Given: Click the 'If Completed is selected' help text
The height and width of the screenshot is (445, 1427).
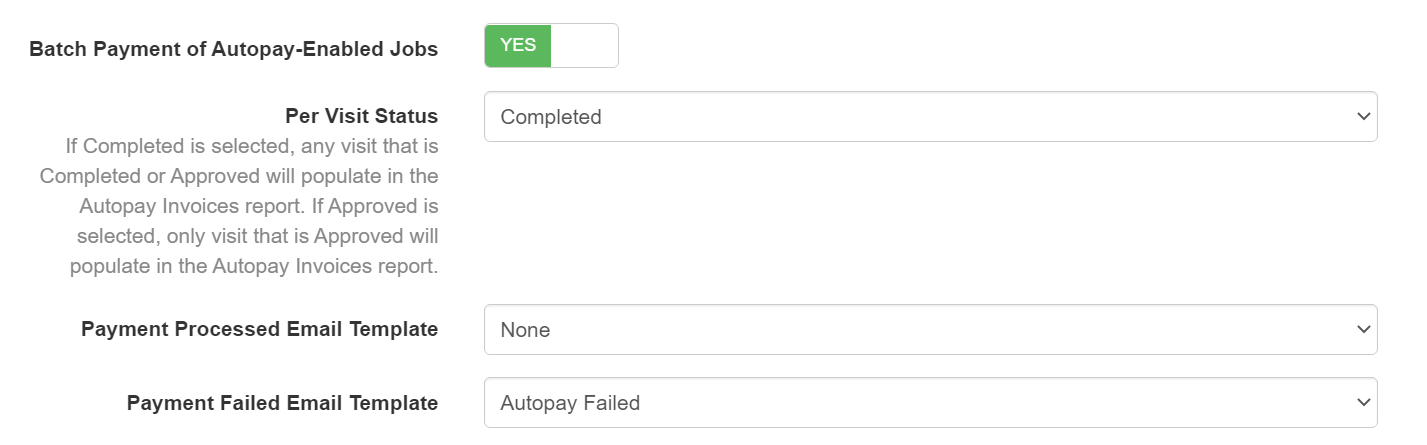Looking at the screenshot, I should click(x=252, y=146).
